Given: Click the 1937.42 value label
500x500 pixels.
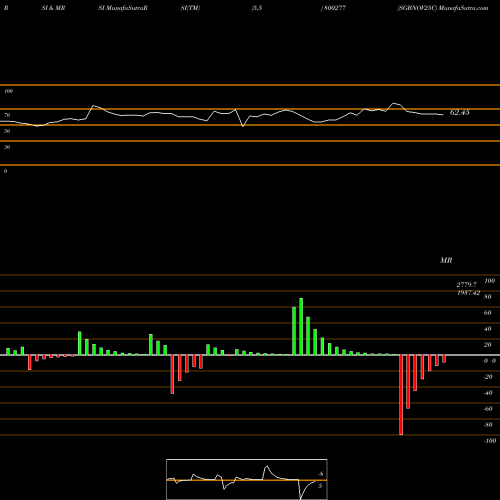Looking at the screenshot, I should [x=469, y=293].
